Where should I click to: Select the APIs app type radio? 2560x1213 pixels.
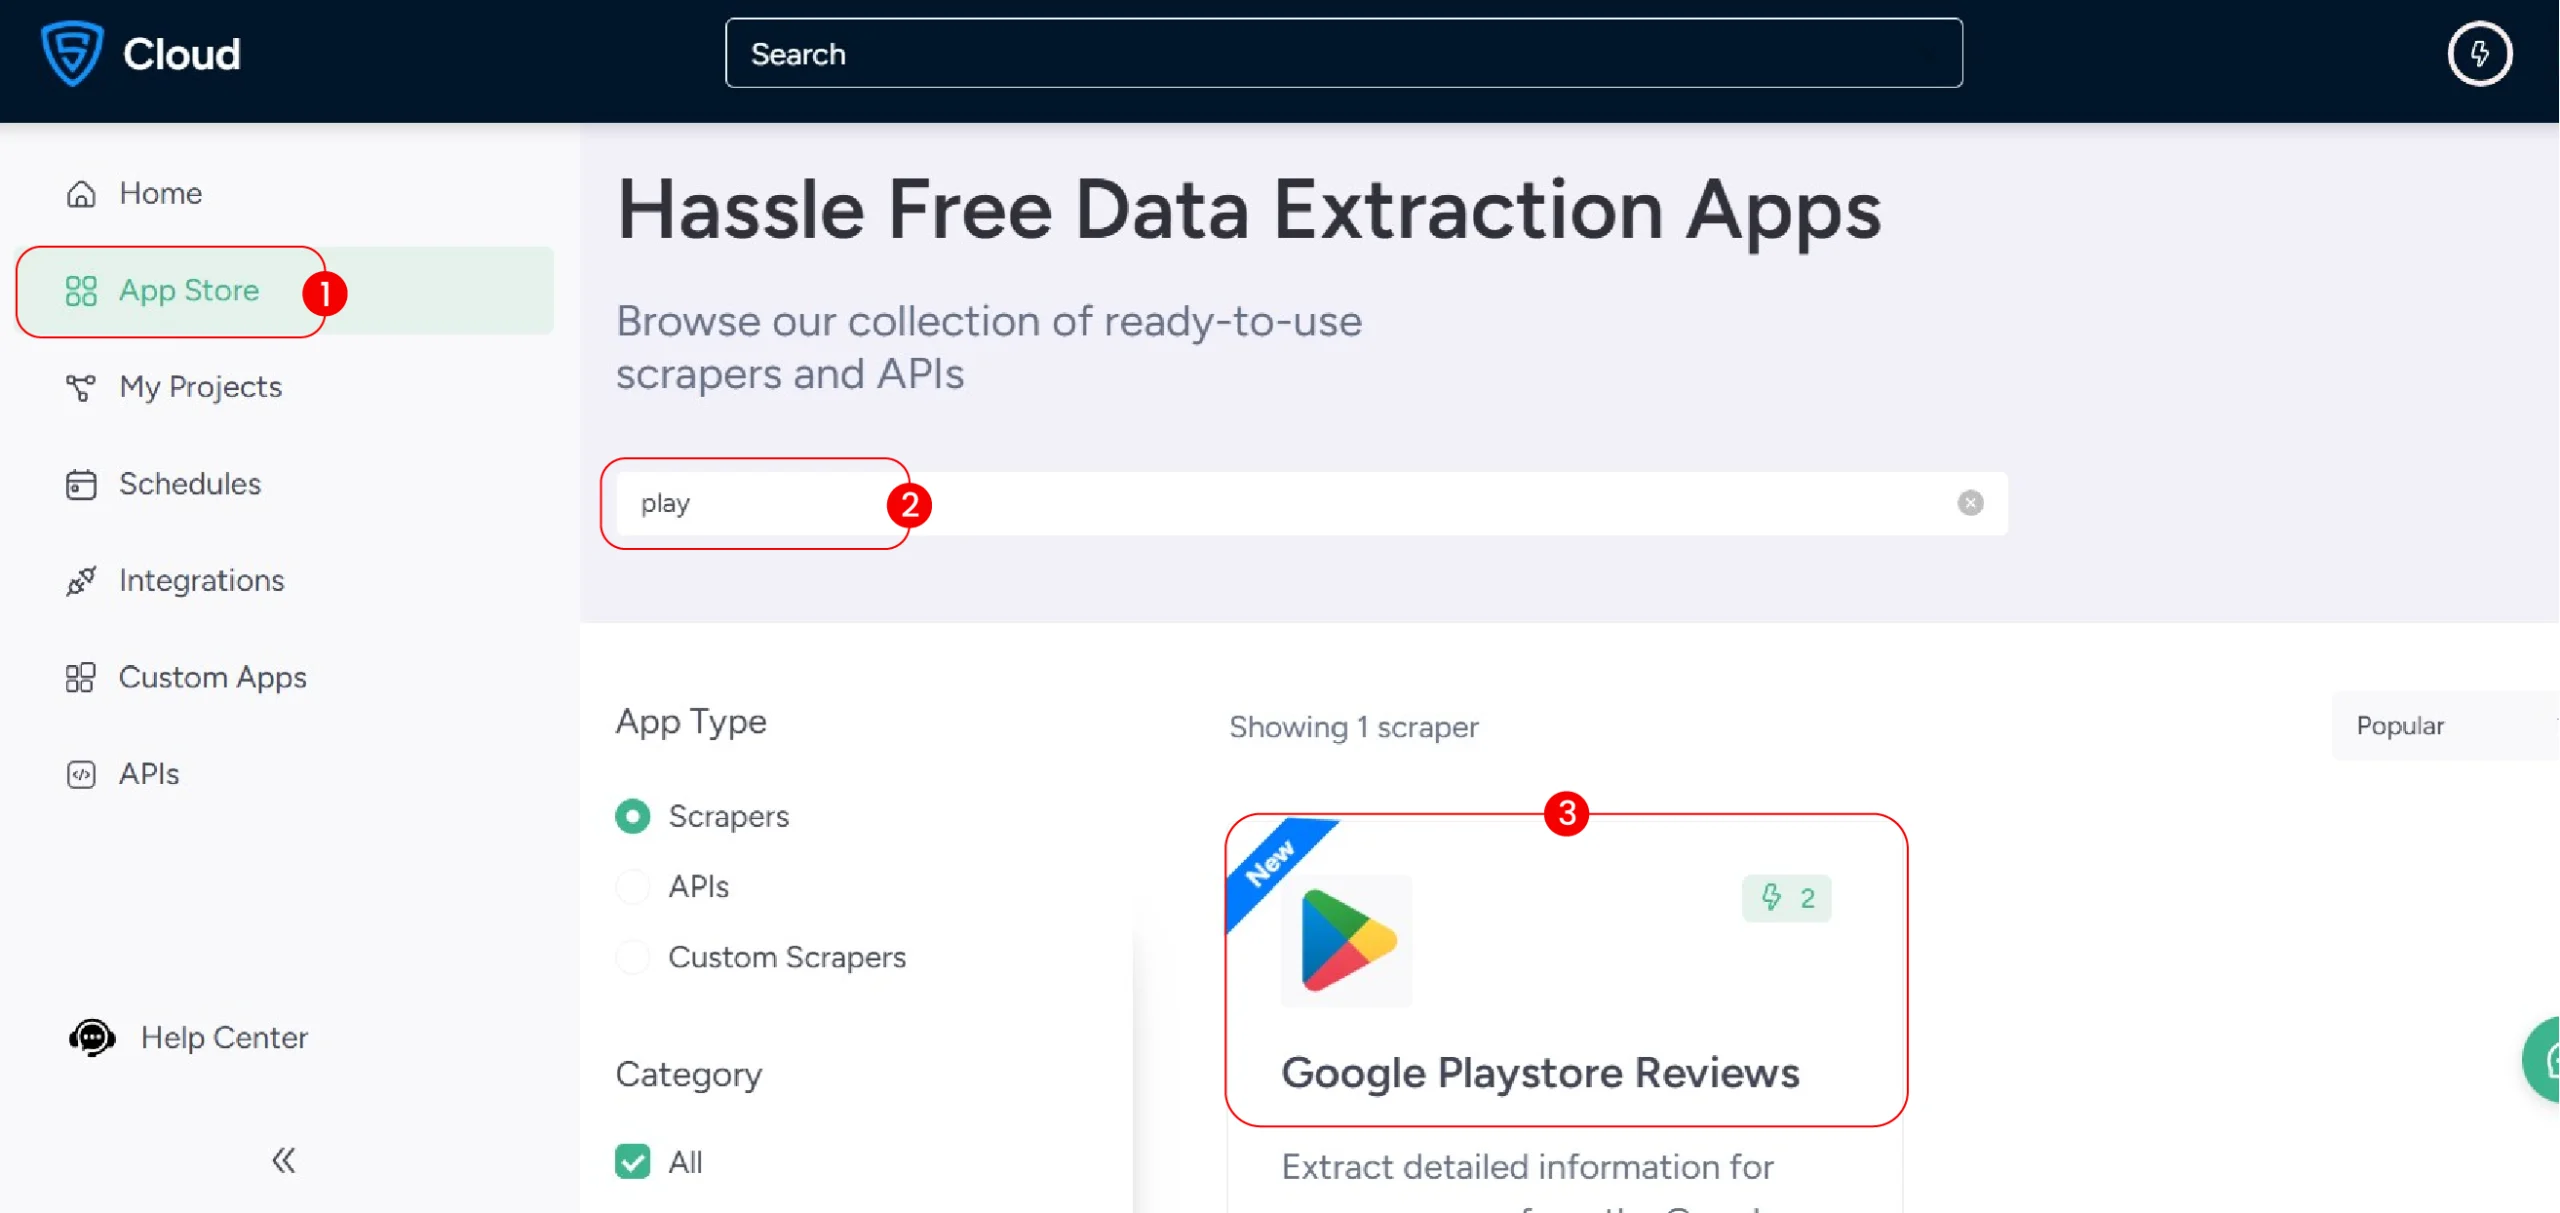[632, 887]
